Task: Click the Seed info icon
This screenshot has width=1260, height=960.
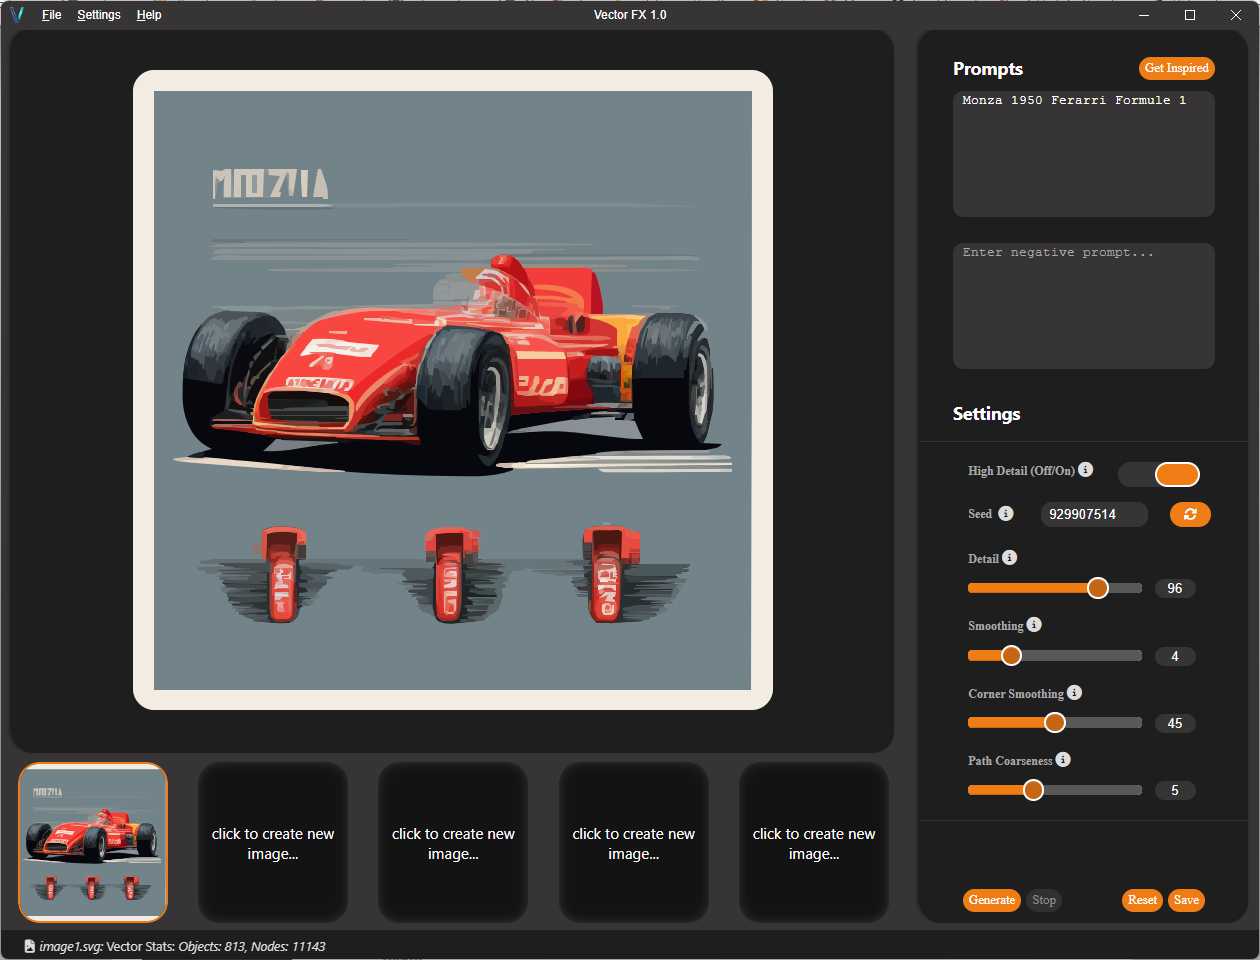Action: coord(1006,513)
